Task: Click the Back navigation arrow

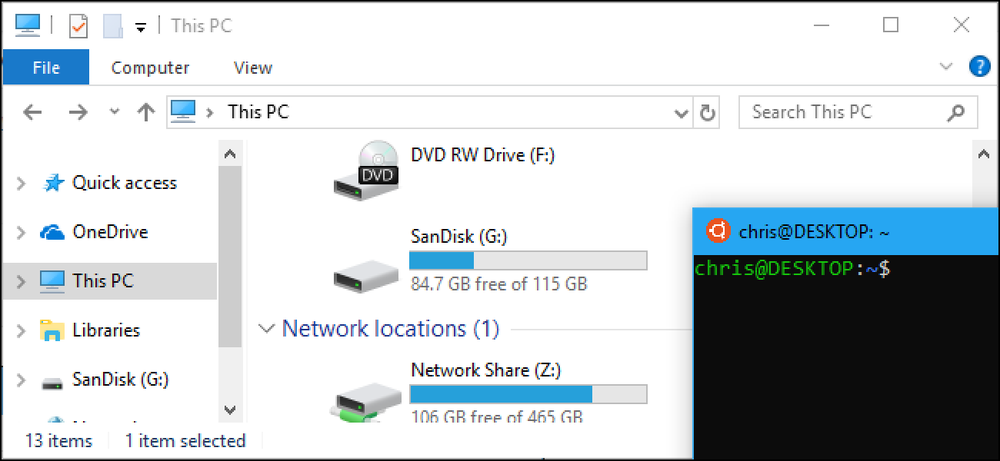Action: point(32,113)
